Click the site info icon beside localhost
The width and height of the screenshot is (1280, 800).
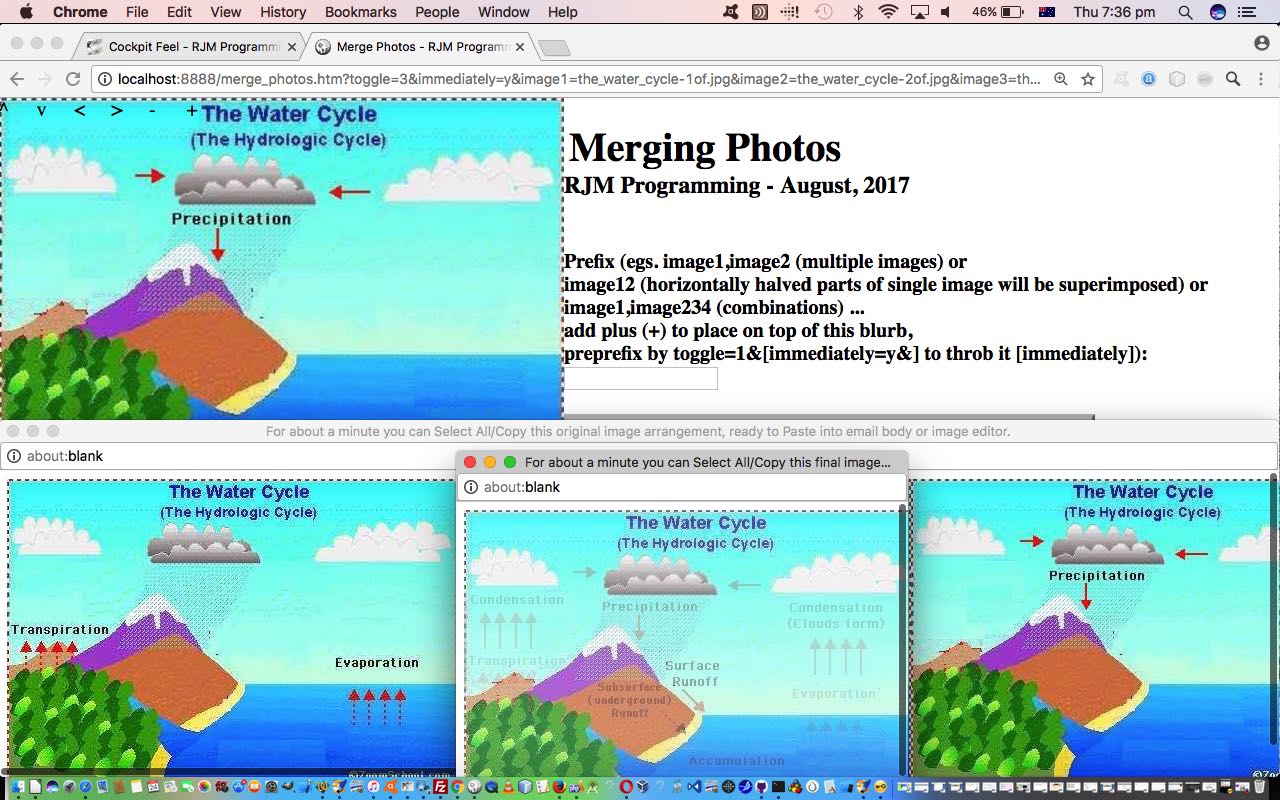click(x=105, y=79)
